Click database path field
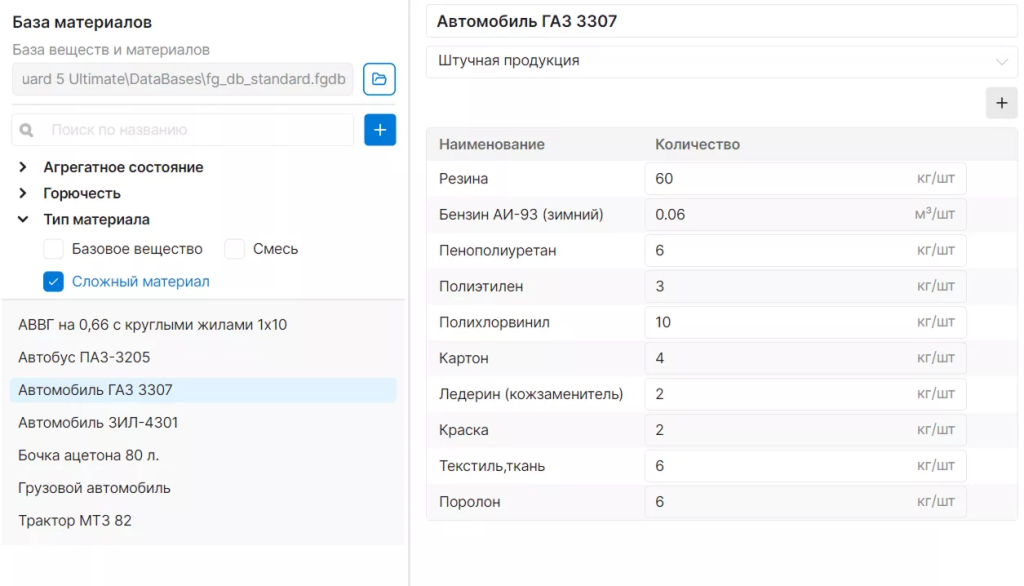 (183, 79)
